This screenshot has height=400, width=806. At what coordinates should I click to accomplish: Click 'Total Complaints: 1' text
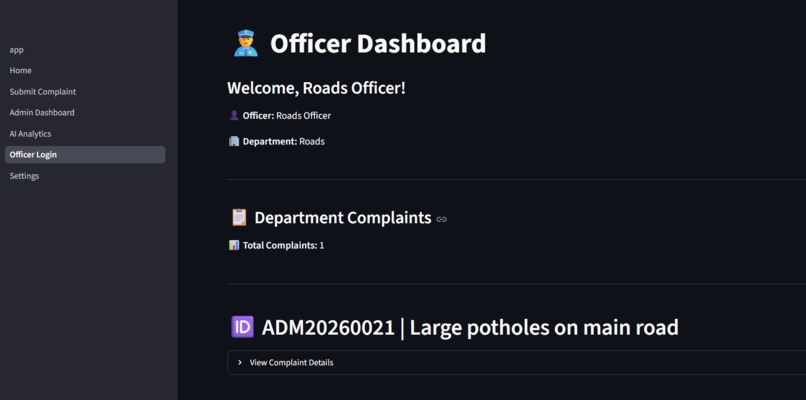pyautogui.click(x=283, y=245)
